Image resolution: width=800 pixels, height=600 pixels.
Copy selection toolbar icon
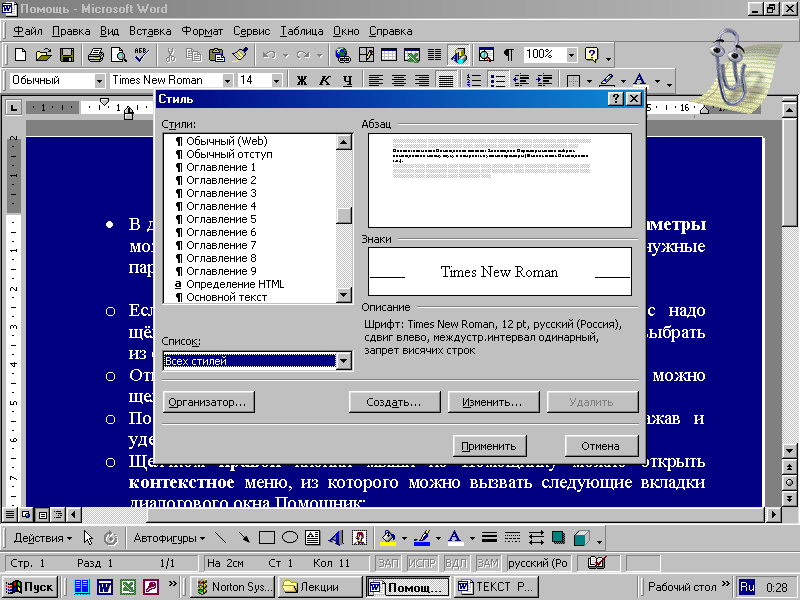click(x=193, y=55)
